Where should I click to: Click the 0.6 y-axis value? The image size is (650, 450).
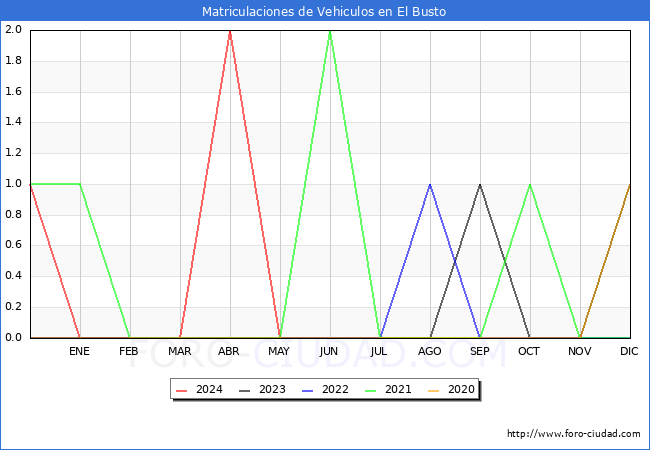point(13,245)
